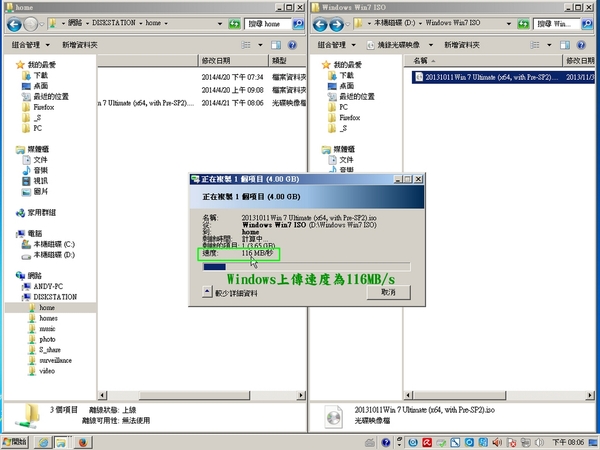The height and width of the screenshot is (450, 600).
Task: Open address bar dropdown in home window
Action: coord(220,24)
